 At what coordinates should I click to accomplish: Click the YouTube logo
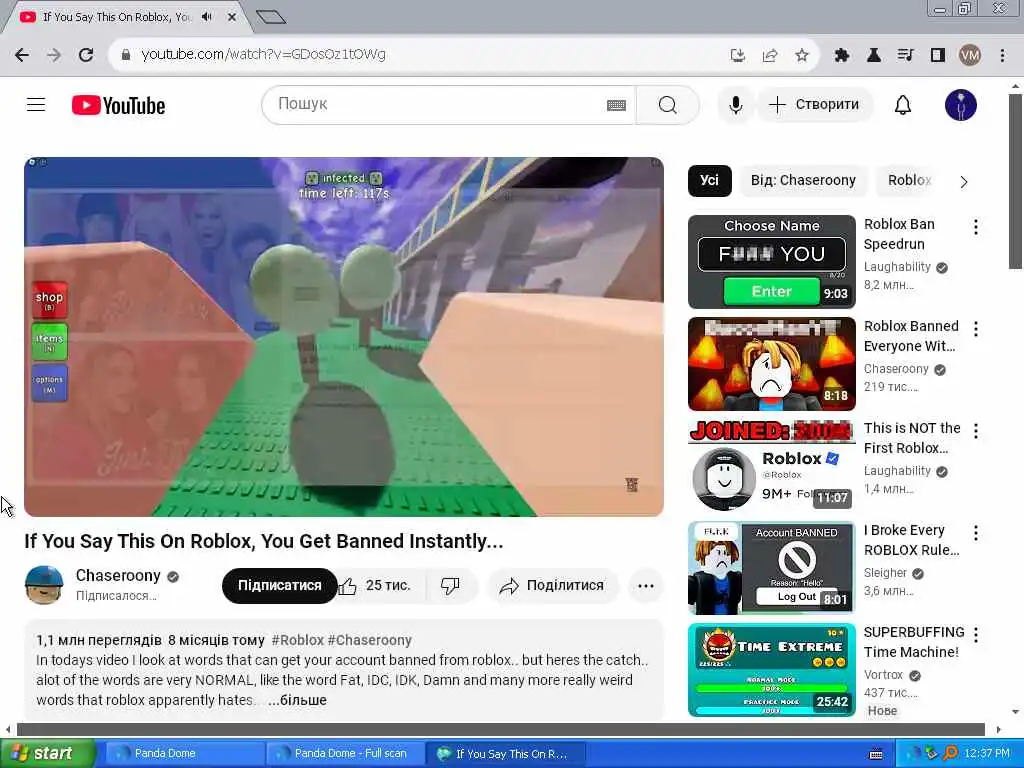point(118,105)
